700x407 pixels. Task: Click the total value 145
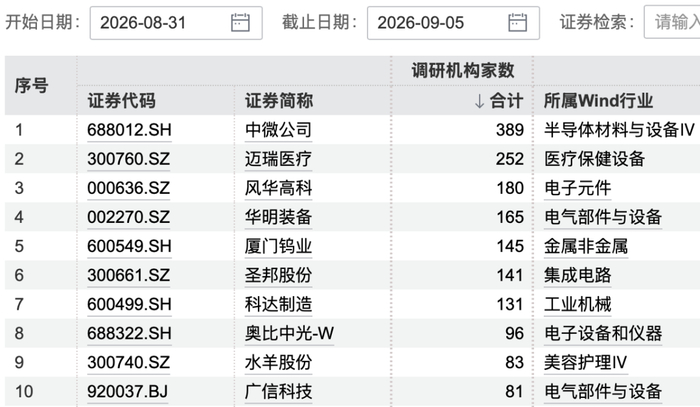pyautogui.click(x=510, y=246)
